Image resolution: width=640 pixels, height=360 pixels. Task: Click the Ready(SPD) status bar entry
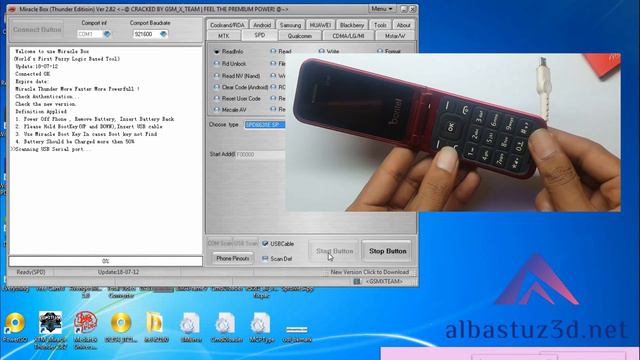pos(31,272)
